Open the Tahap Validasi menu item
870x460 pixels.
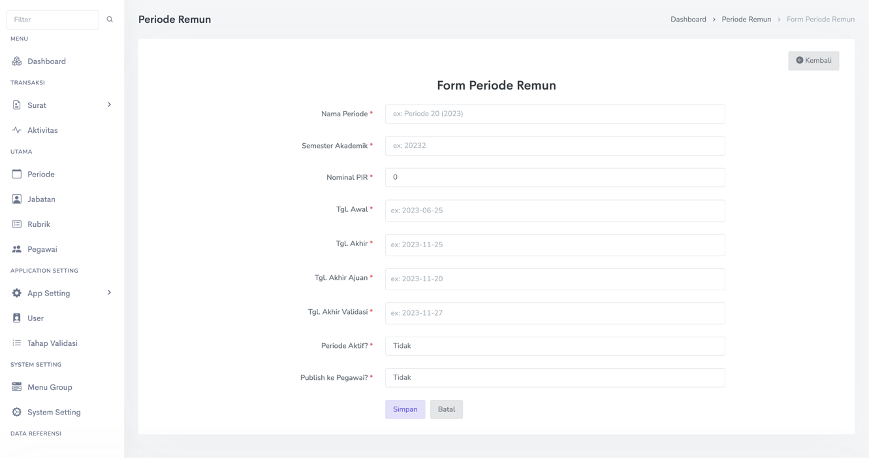[x=52, y=343]
